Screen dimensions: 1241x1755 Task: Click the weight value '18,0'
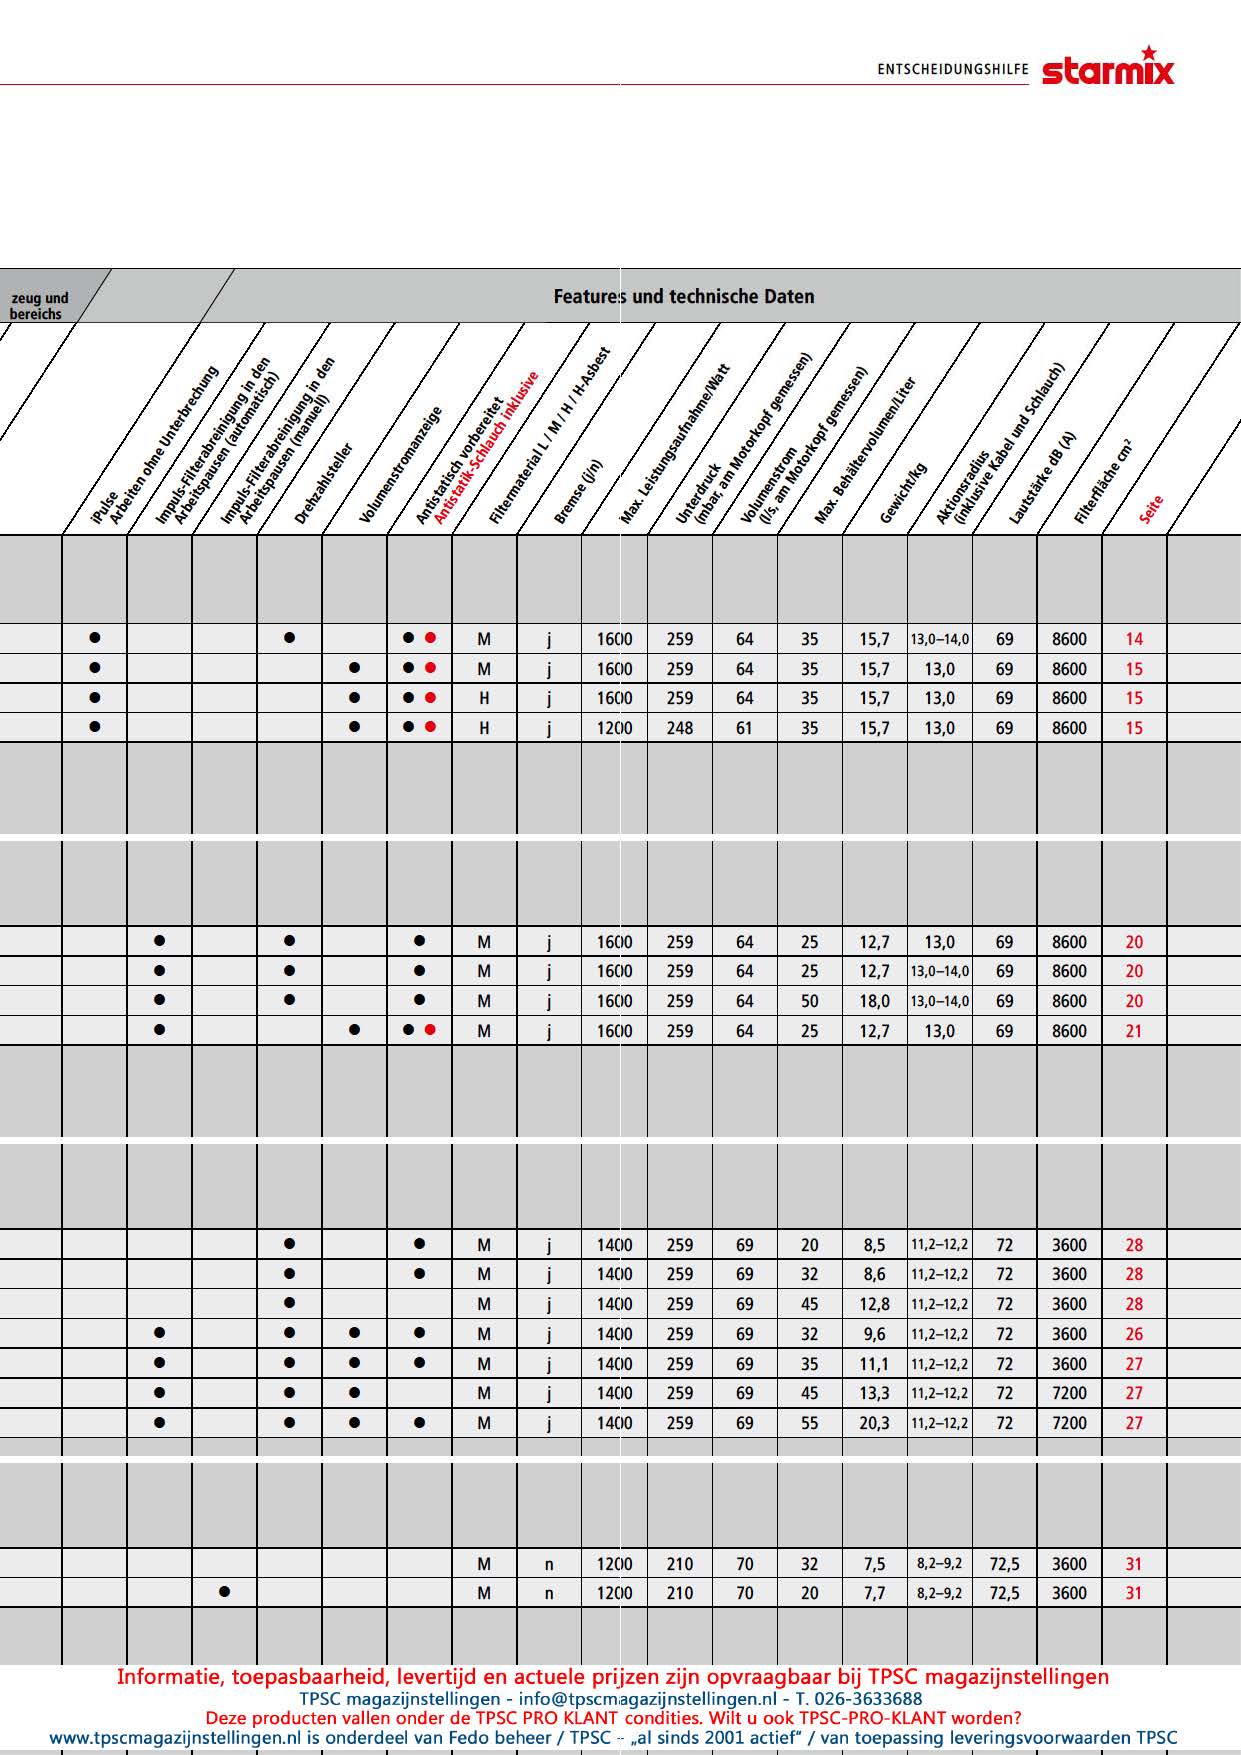pos(874,1001)
